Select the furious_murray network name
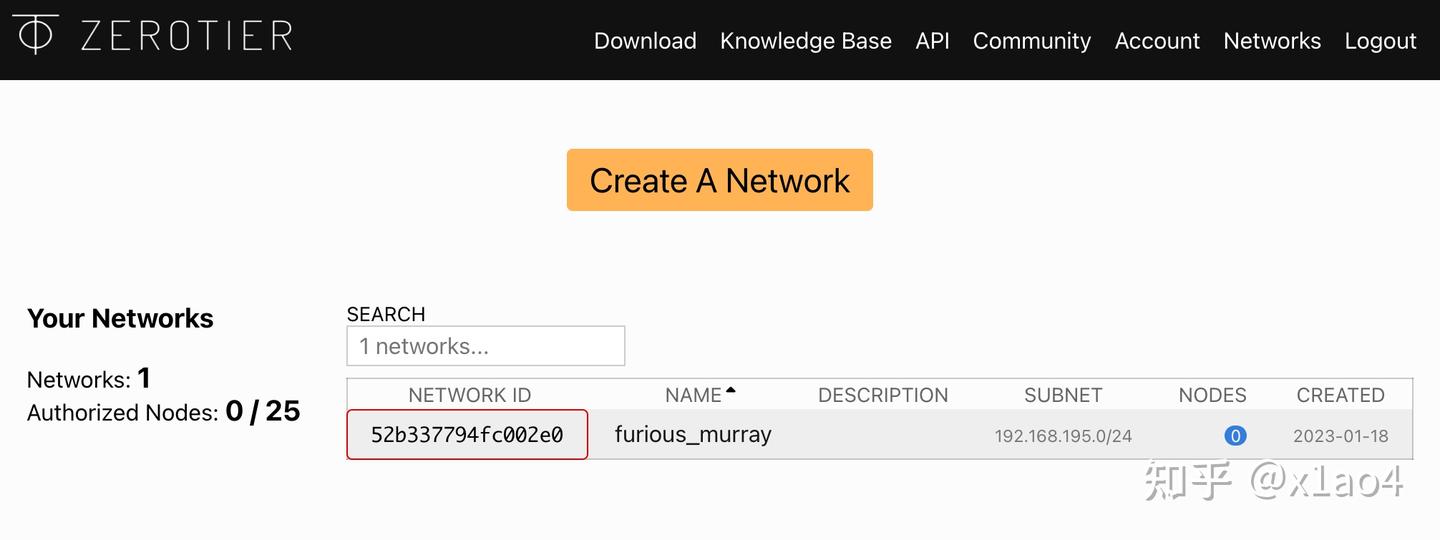 coord(693,435)
